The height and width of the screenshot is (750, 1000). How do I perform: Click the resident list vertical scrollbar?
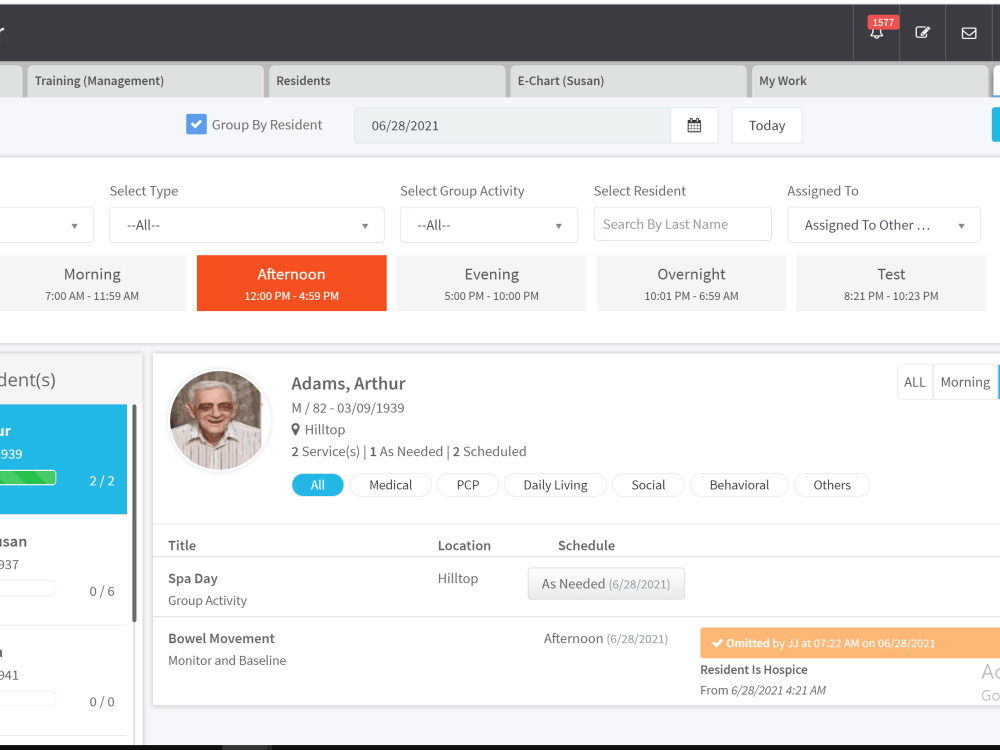135,513
